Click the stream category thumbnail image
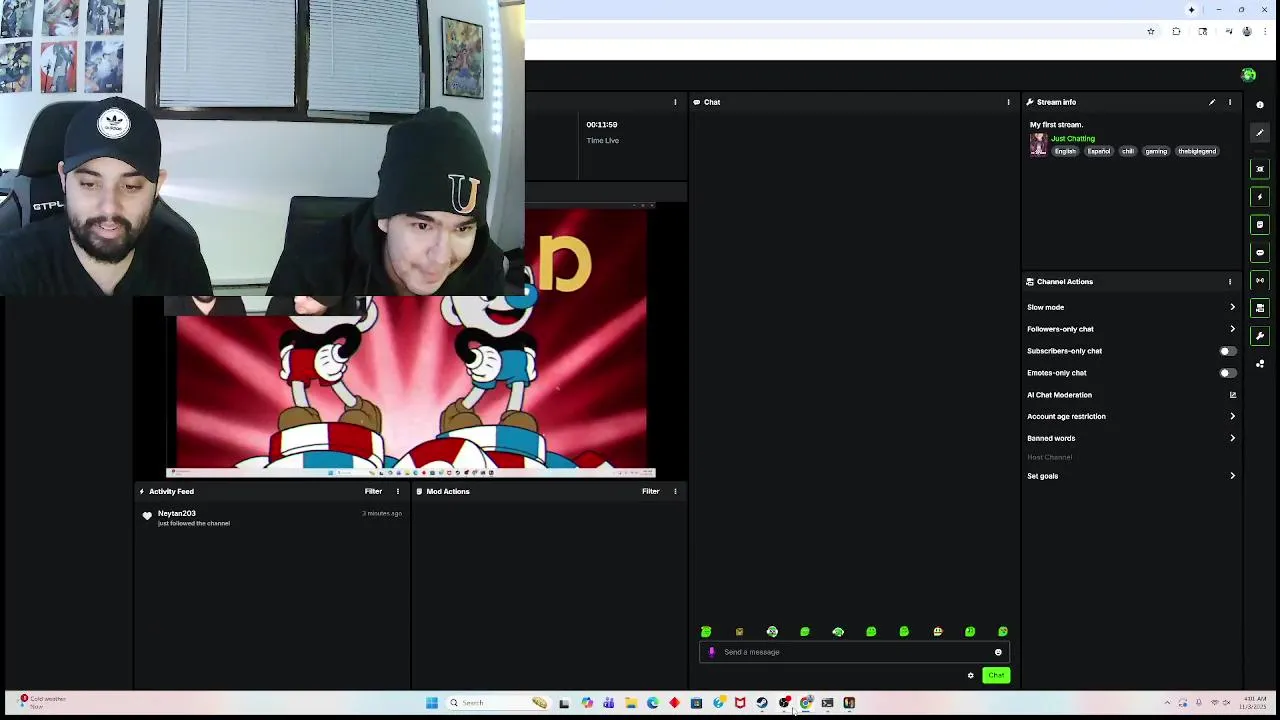 tap(1039, 145)
